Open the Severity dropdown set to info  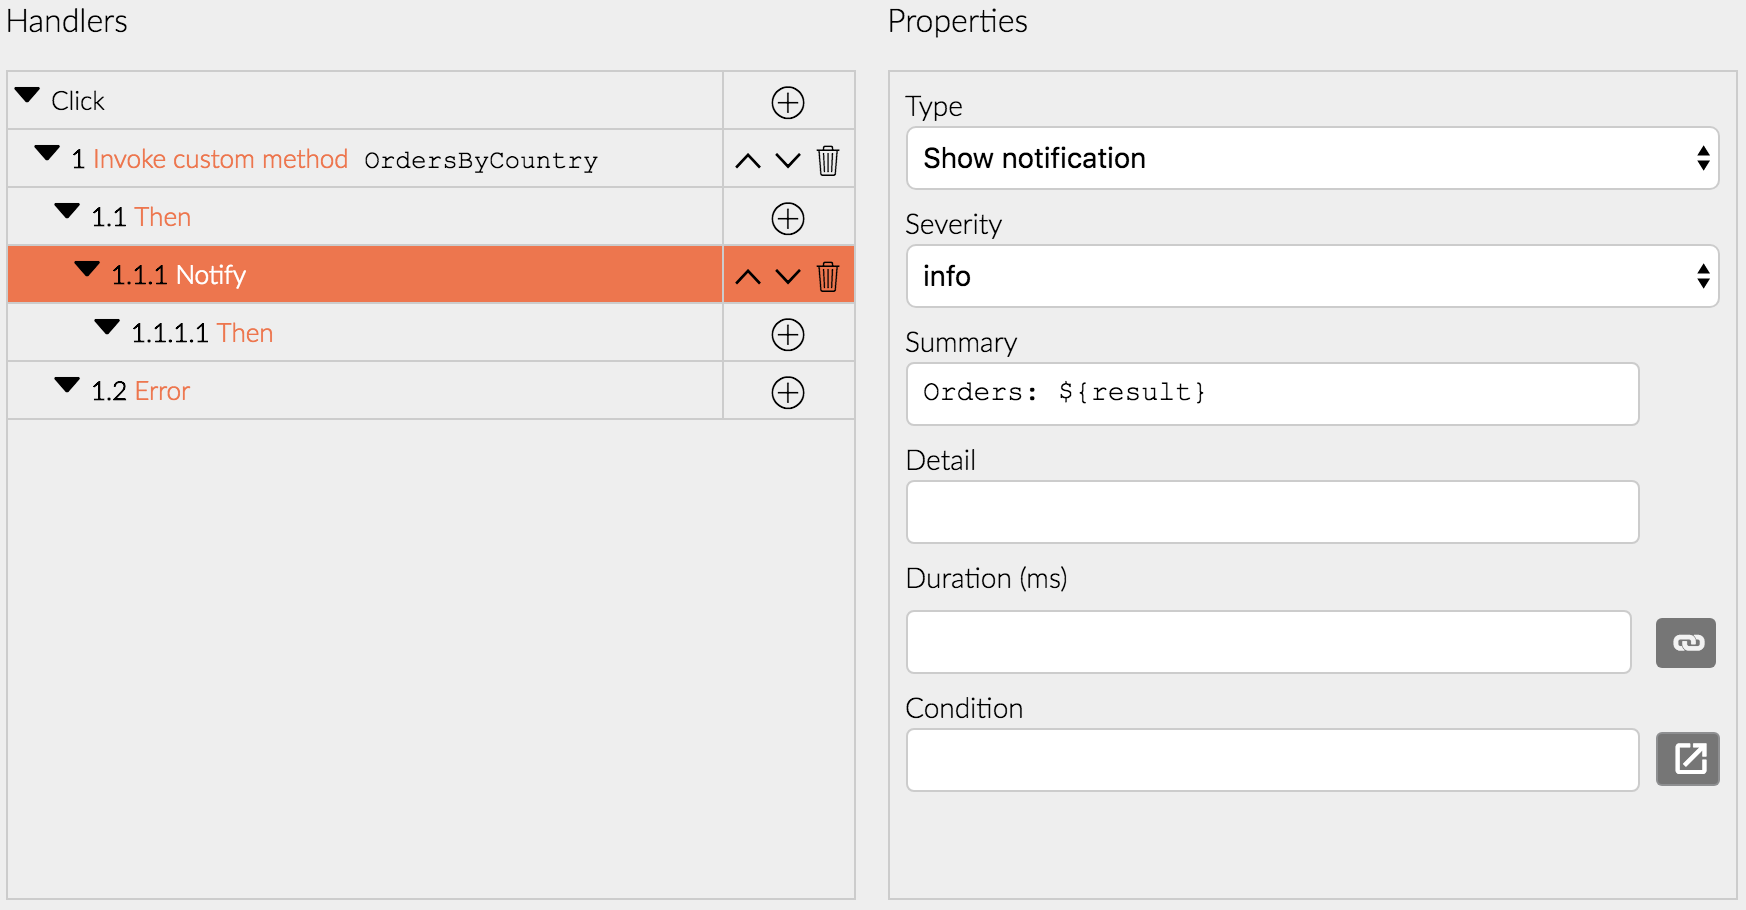[x=1312, y=276]
